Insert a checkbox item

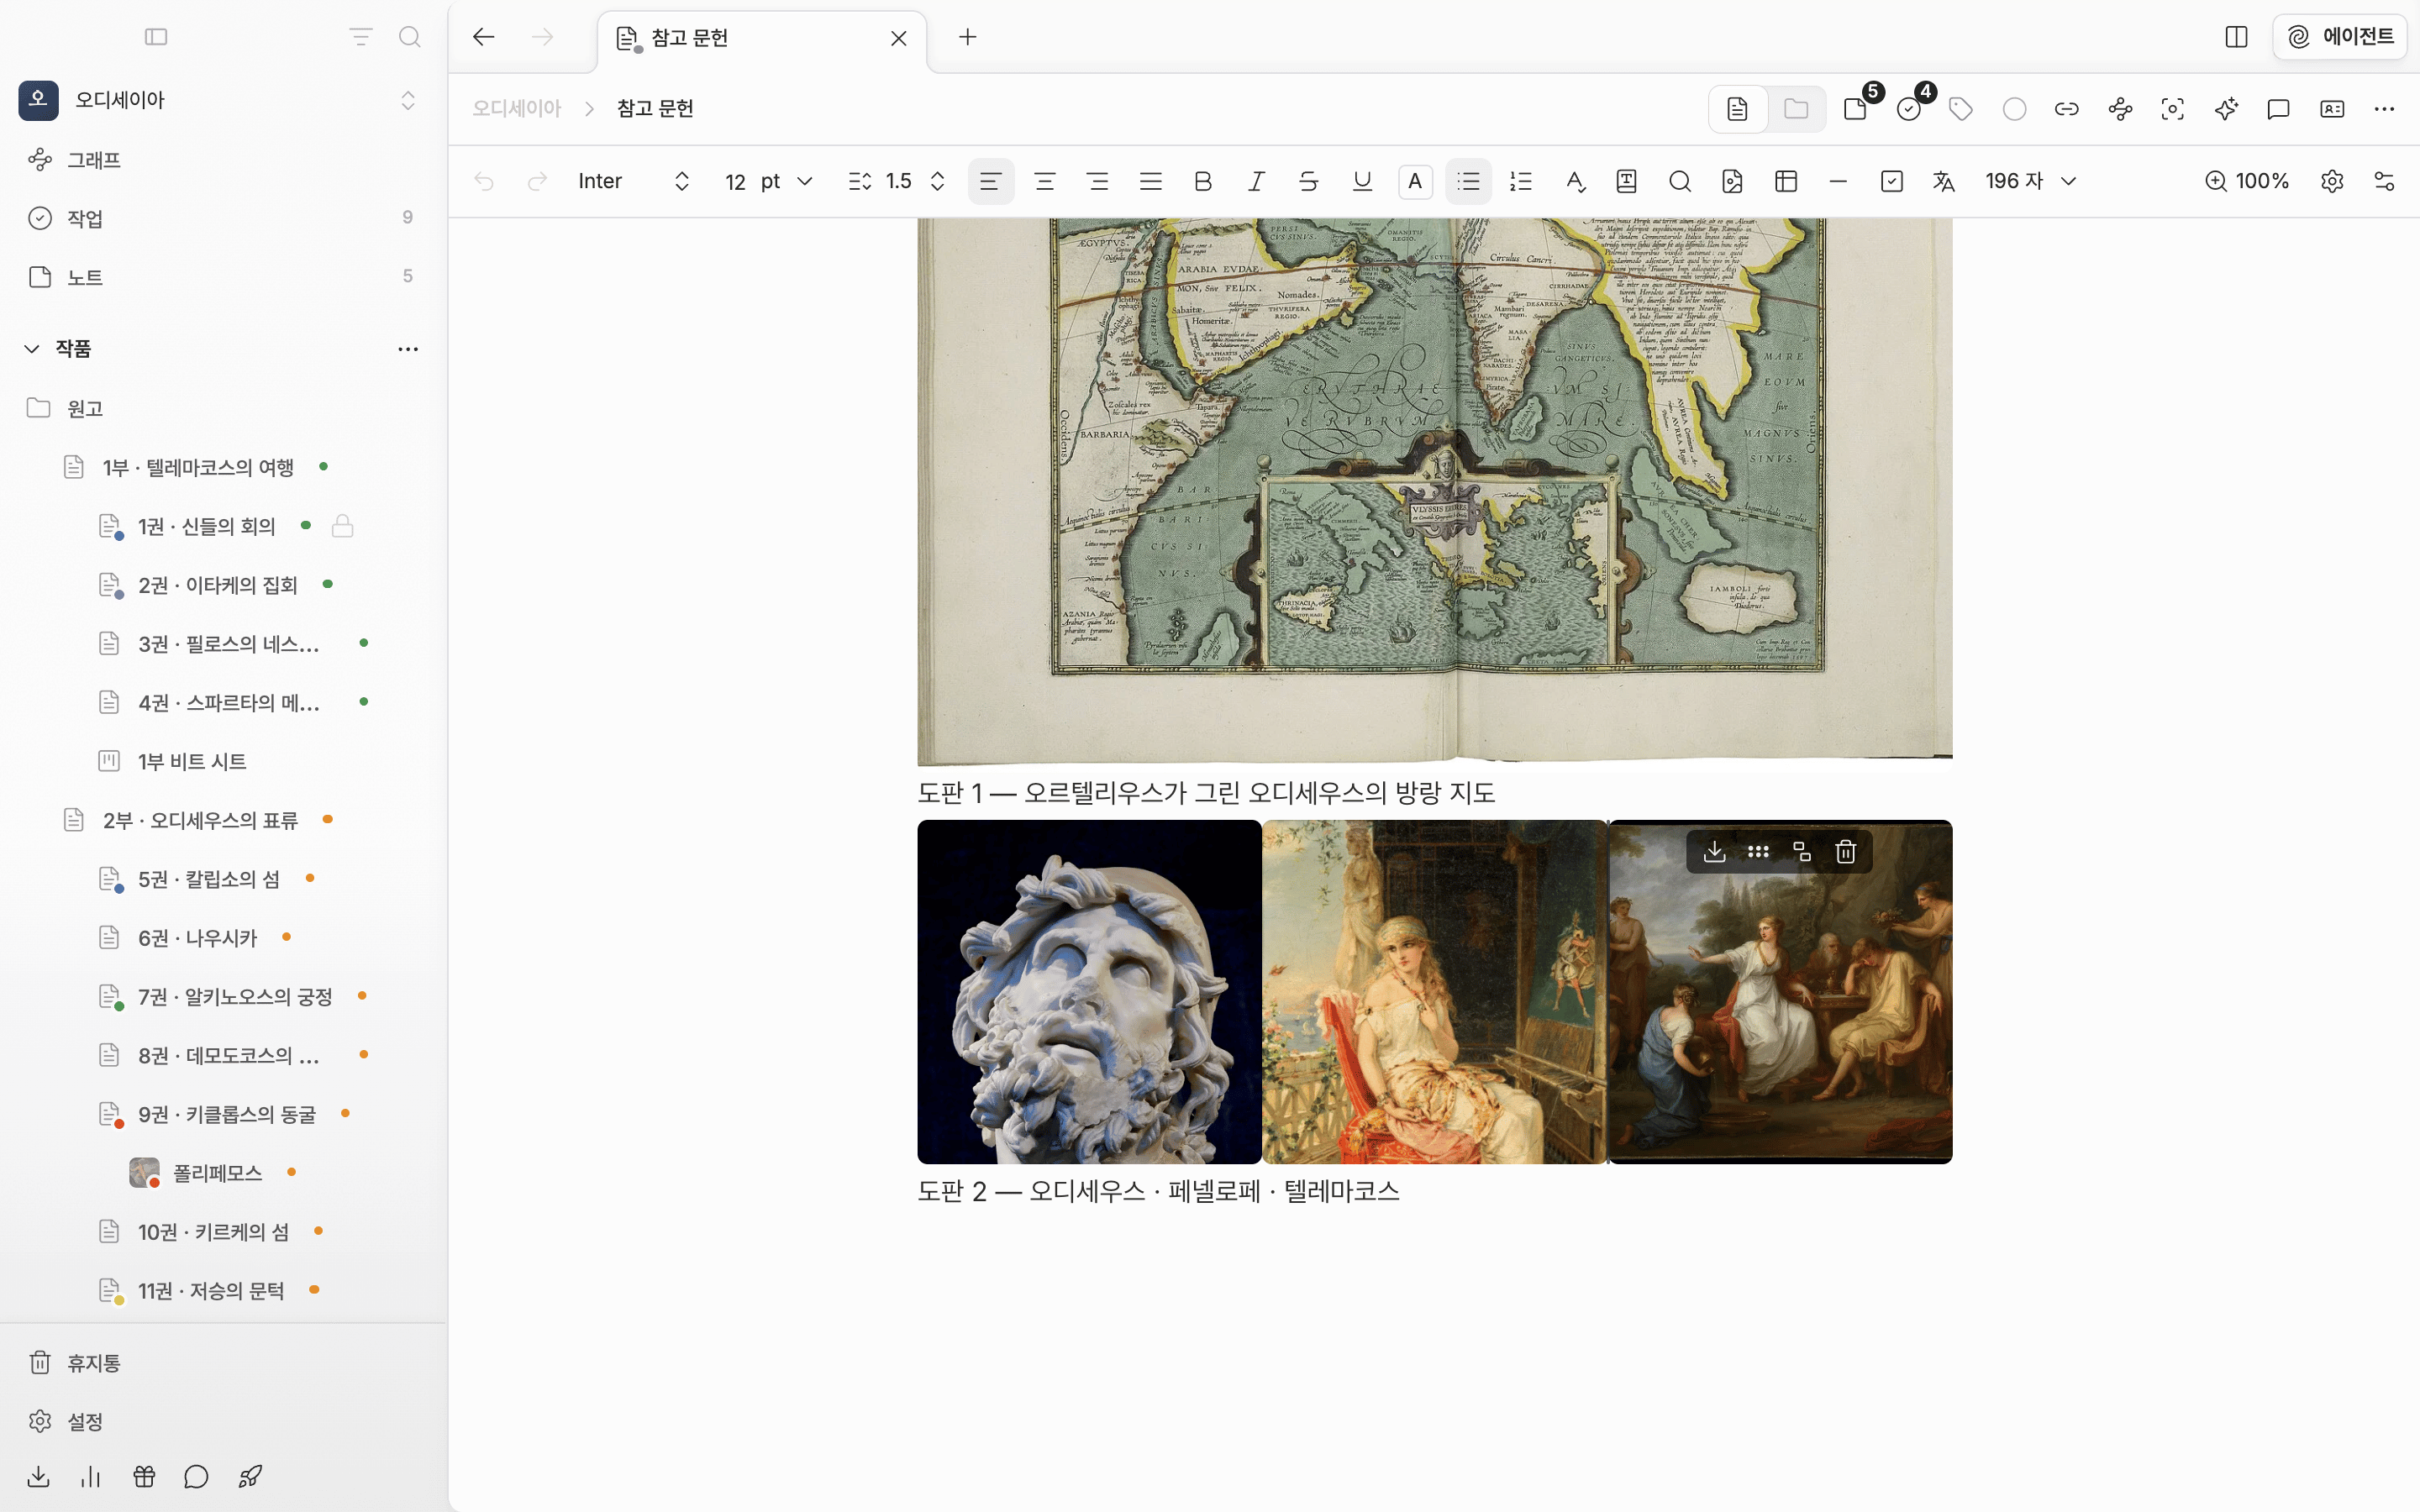pos(1891,181)
